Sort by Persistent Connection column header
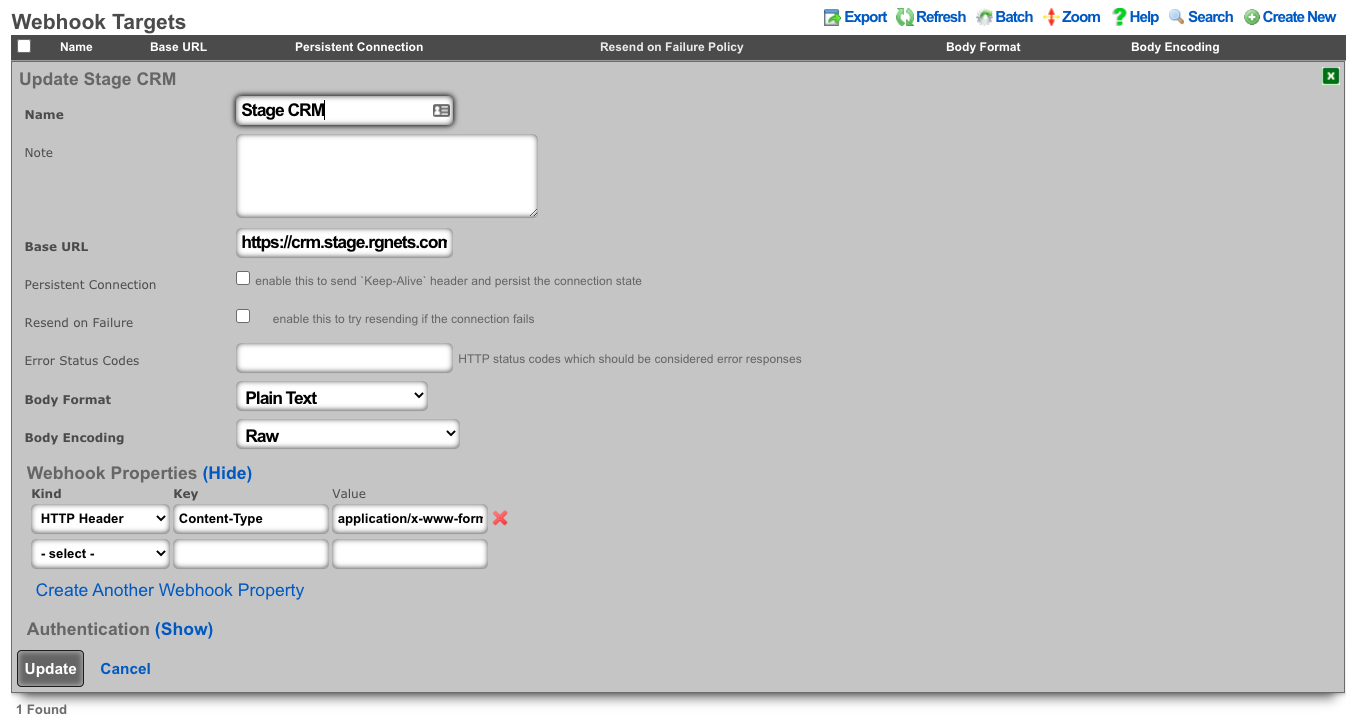Screen dimensions: 1358x721 coord(359,47)
